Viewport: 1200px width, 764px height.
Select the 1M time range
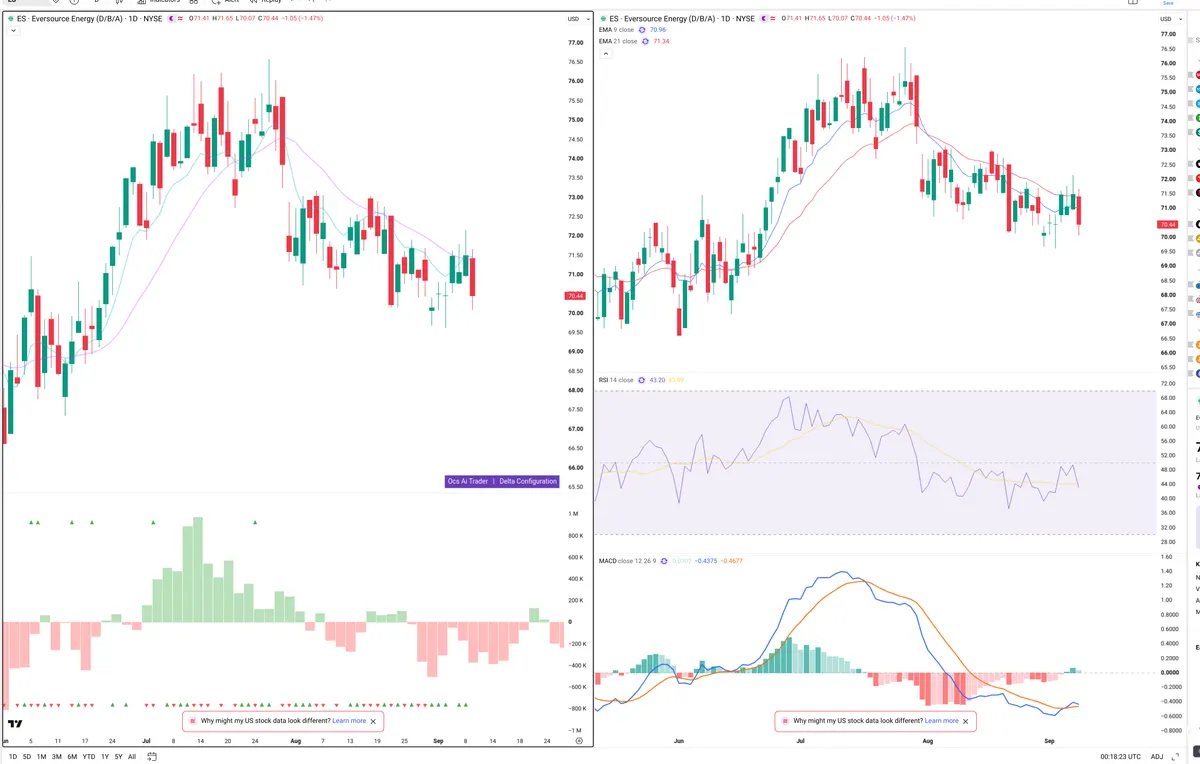(x=41, y=757)
